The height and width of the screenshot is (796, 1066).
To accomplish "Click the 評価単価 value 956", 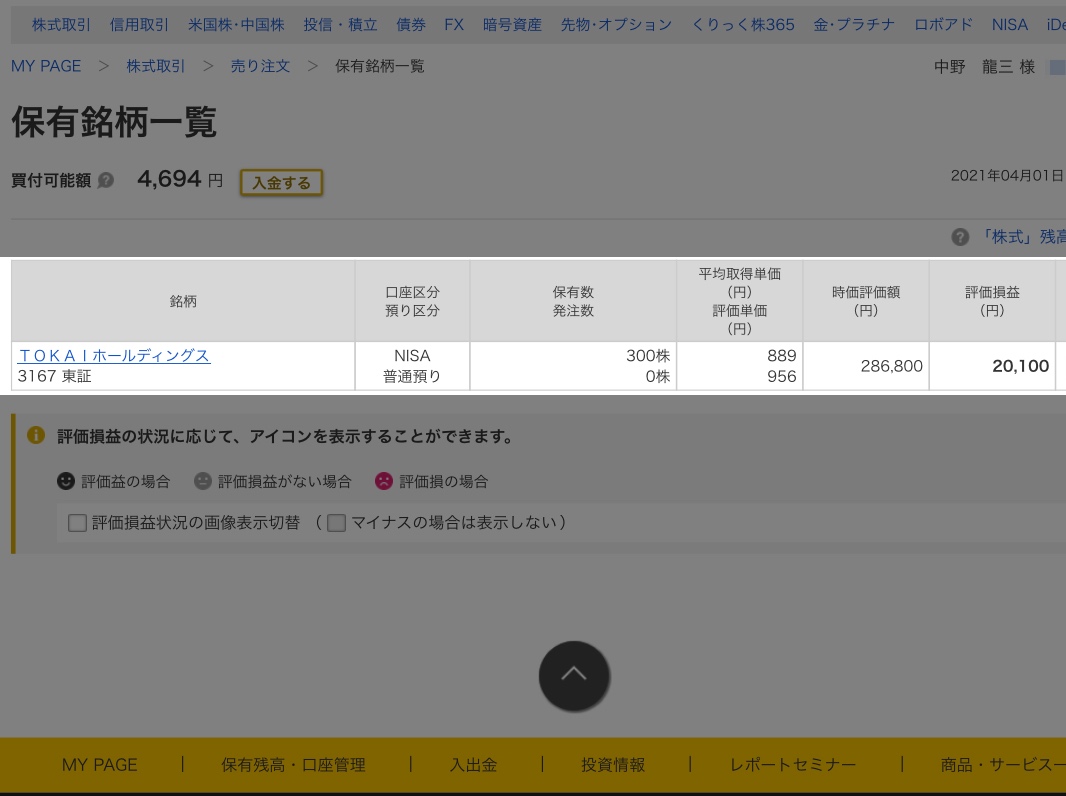I will 781,376.
